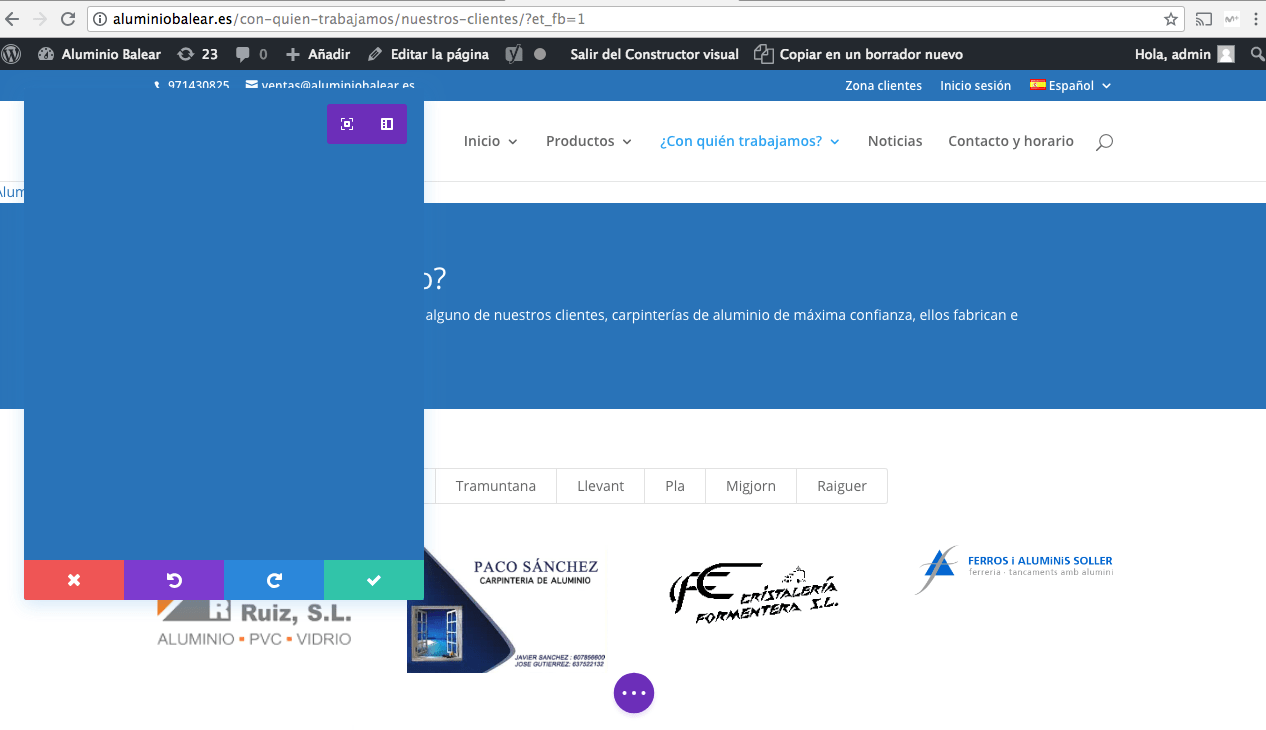
Task: Expand the Productos menu
Action: (x=589, y=141)
